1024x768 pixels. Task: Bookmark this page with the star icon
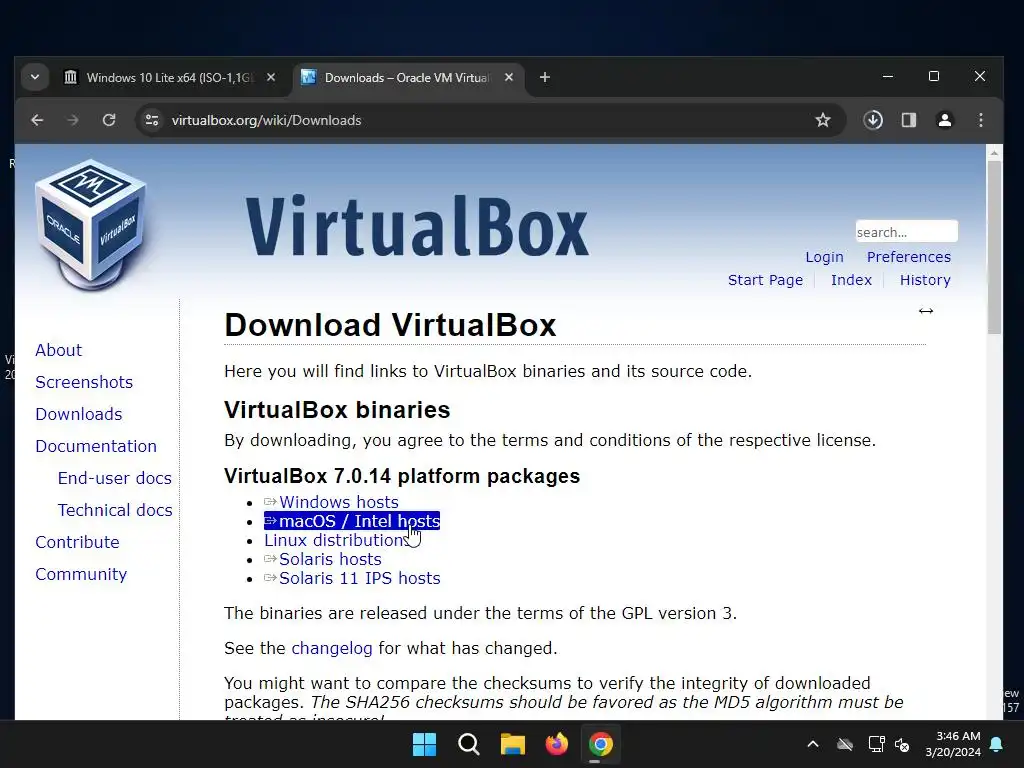(x=823, y=120)
